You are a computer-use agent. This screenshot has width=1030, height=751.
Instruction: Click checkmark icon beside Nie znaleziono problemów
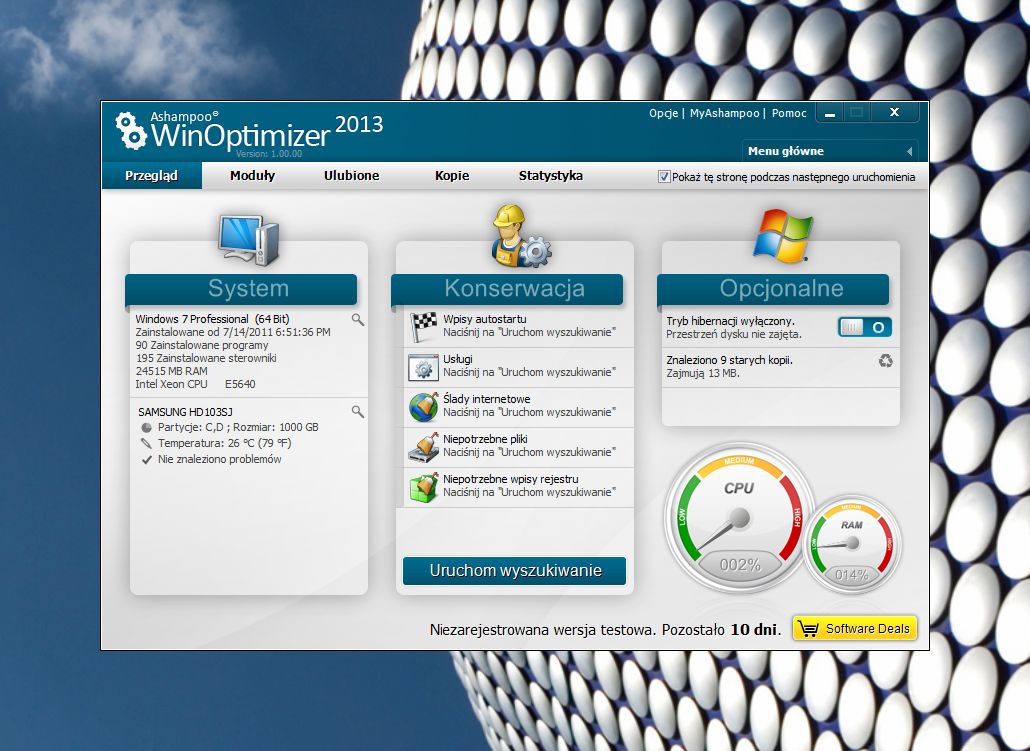point(146,459)
